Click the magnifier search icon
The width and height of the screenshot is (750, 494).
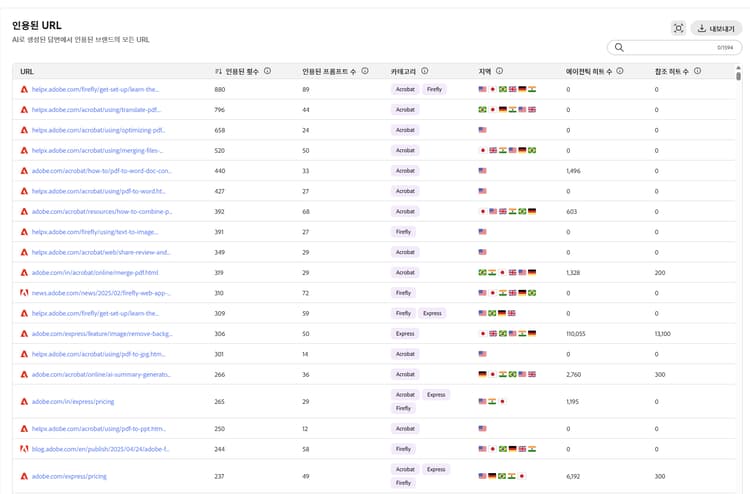tap(620, 47)
